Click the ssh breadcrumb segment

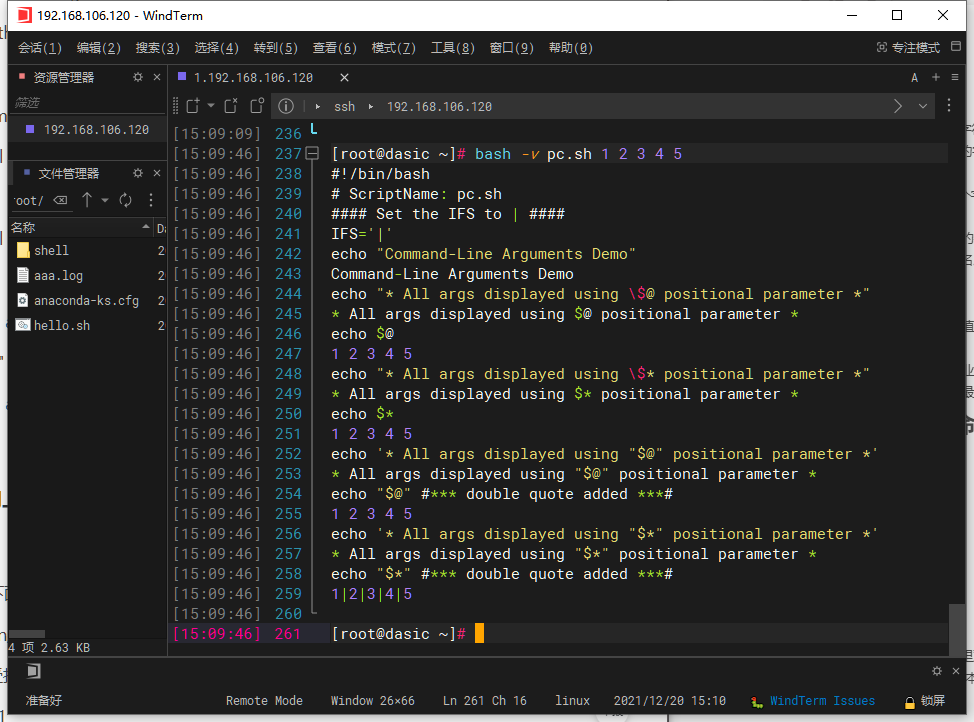(x=344, y=107)
